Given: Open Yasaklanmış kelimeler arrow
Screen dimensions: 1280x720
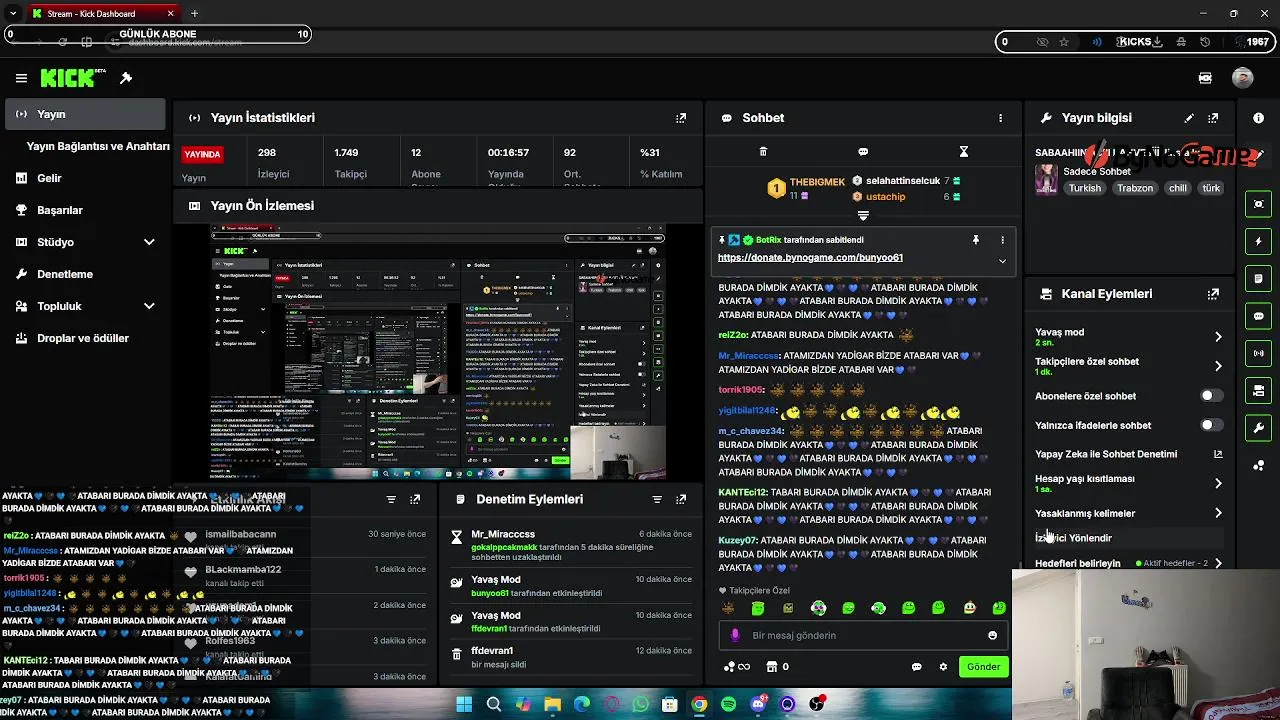Looking at the screenshot, I should coord(1218,513).
